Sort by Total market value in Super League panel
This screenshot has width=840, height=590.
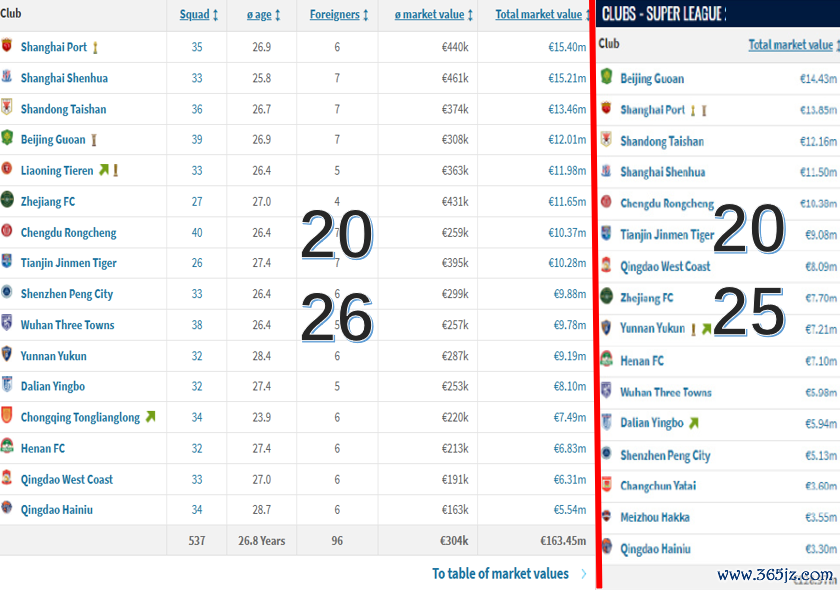(x=791, y=45)
